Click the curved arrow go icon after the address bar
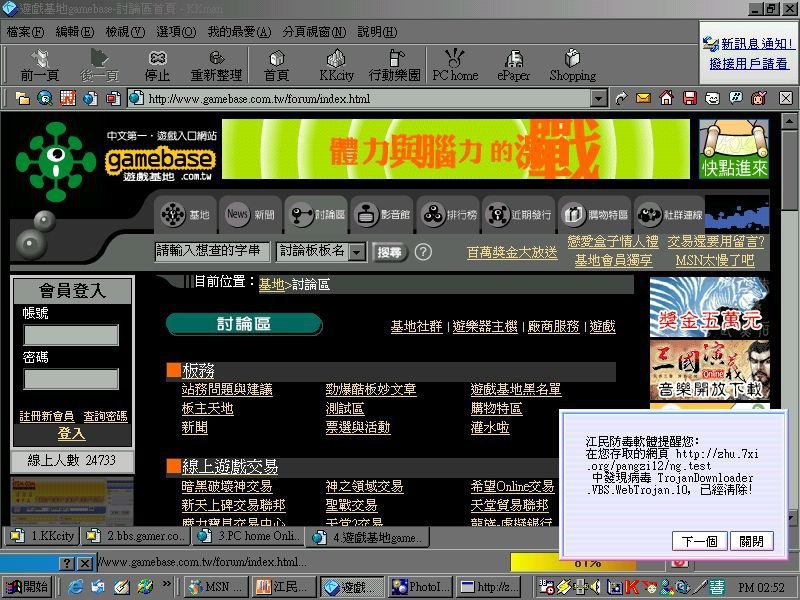The width and height of the screenshot is (800, 600). click(x=621, y=98)
